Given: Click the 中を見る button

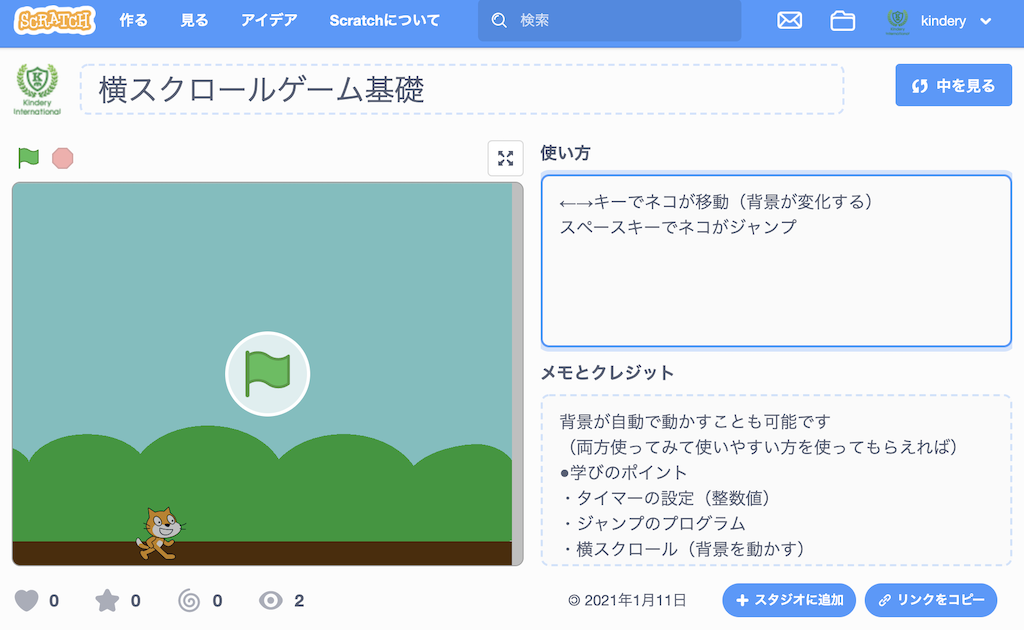Looking at the screenshot, I should click(953, 86).
